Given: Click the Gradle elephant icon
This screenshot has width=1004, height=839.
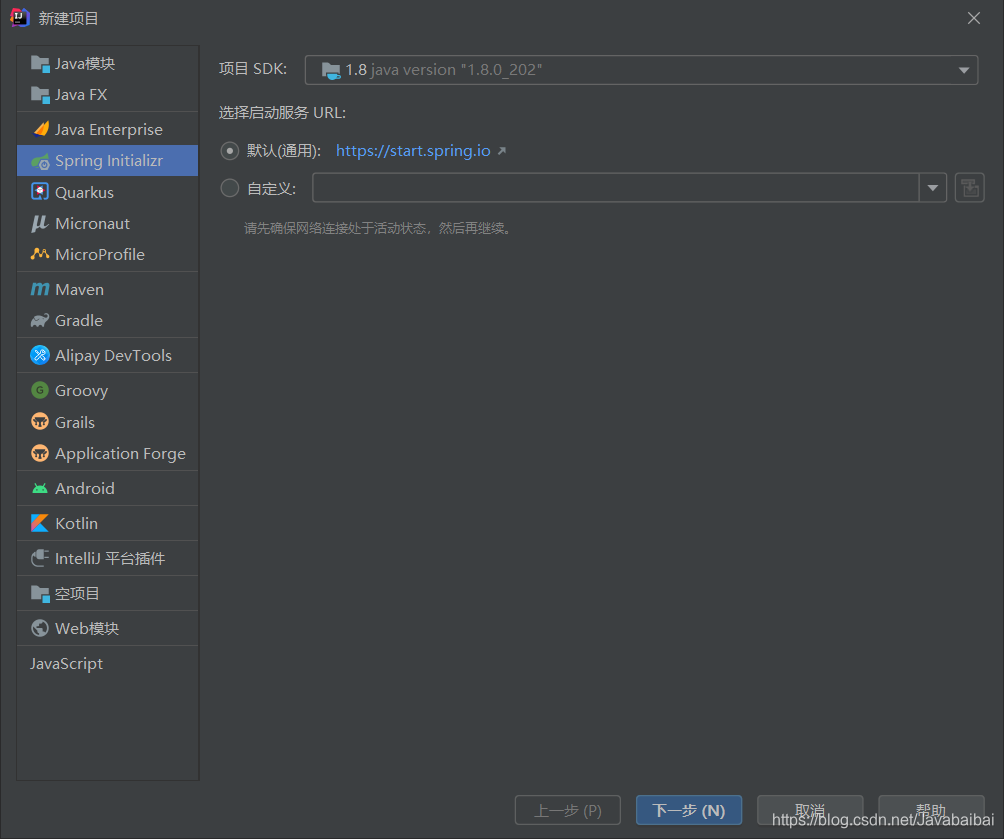Looking at the screenshot, I should (40, 320).
